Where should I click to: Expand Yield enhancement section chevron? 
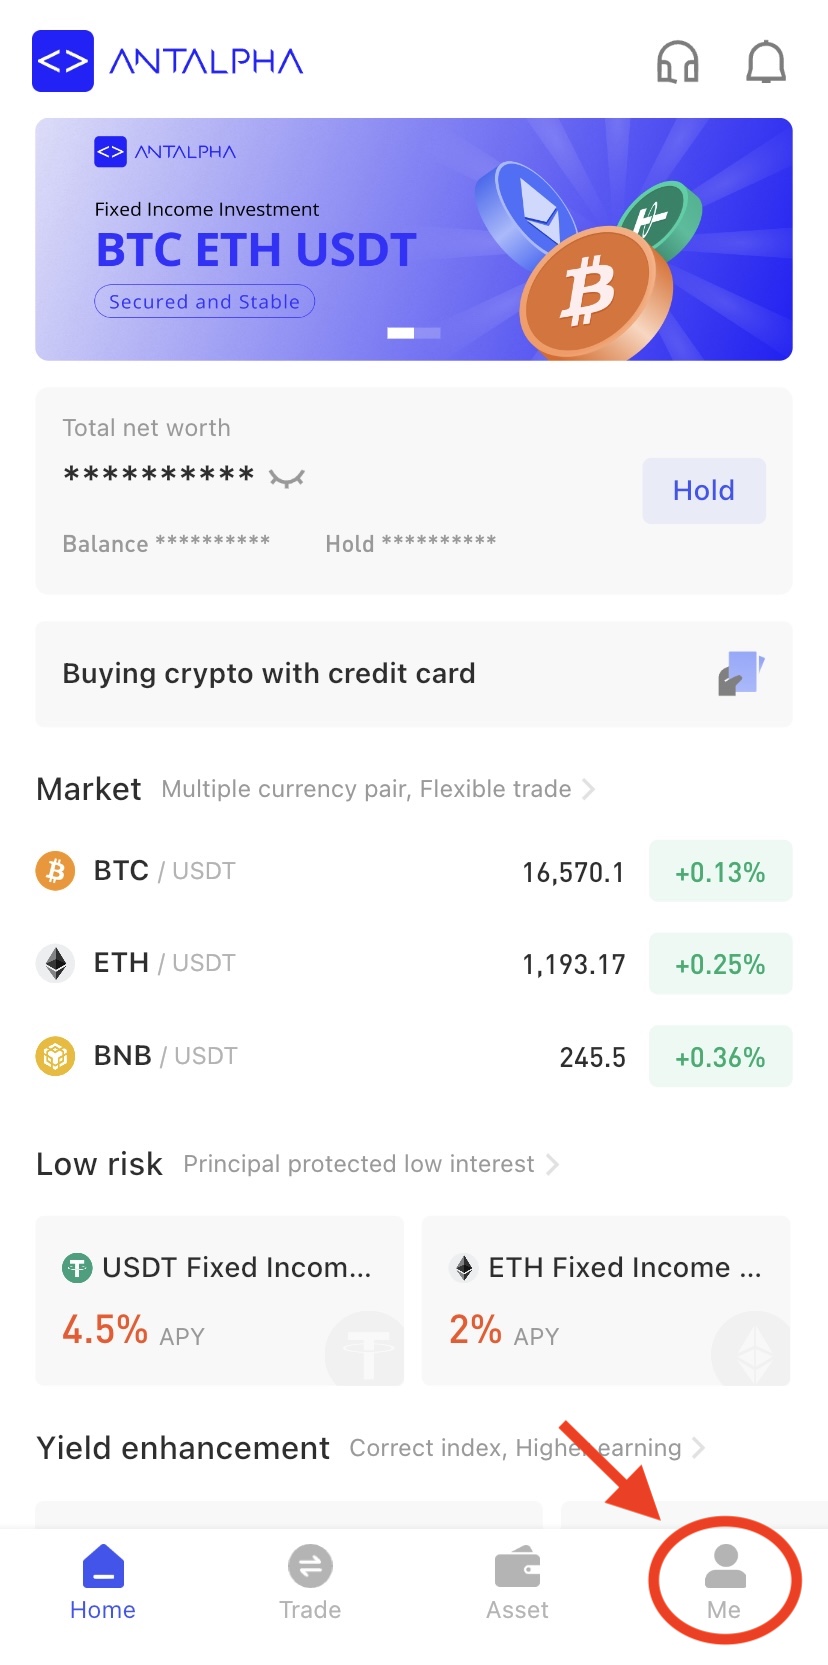(x=699, y=1448)
